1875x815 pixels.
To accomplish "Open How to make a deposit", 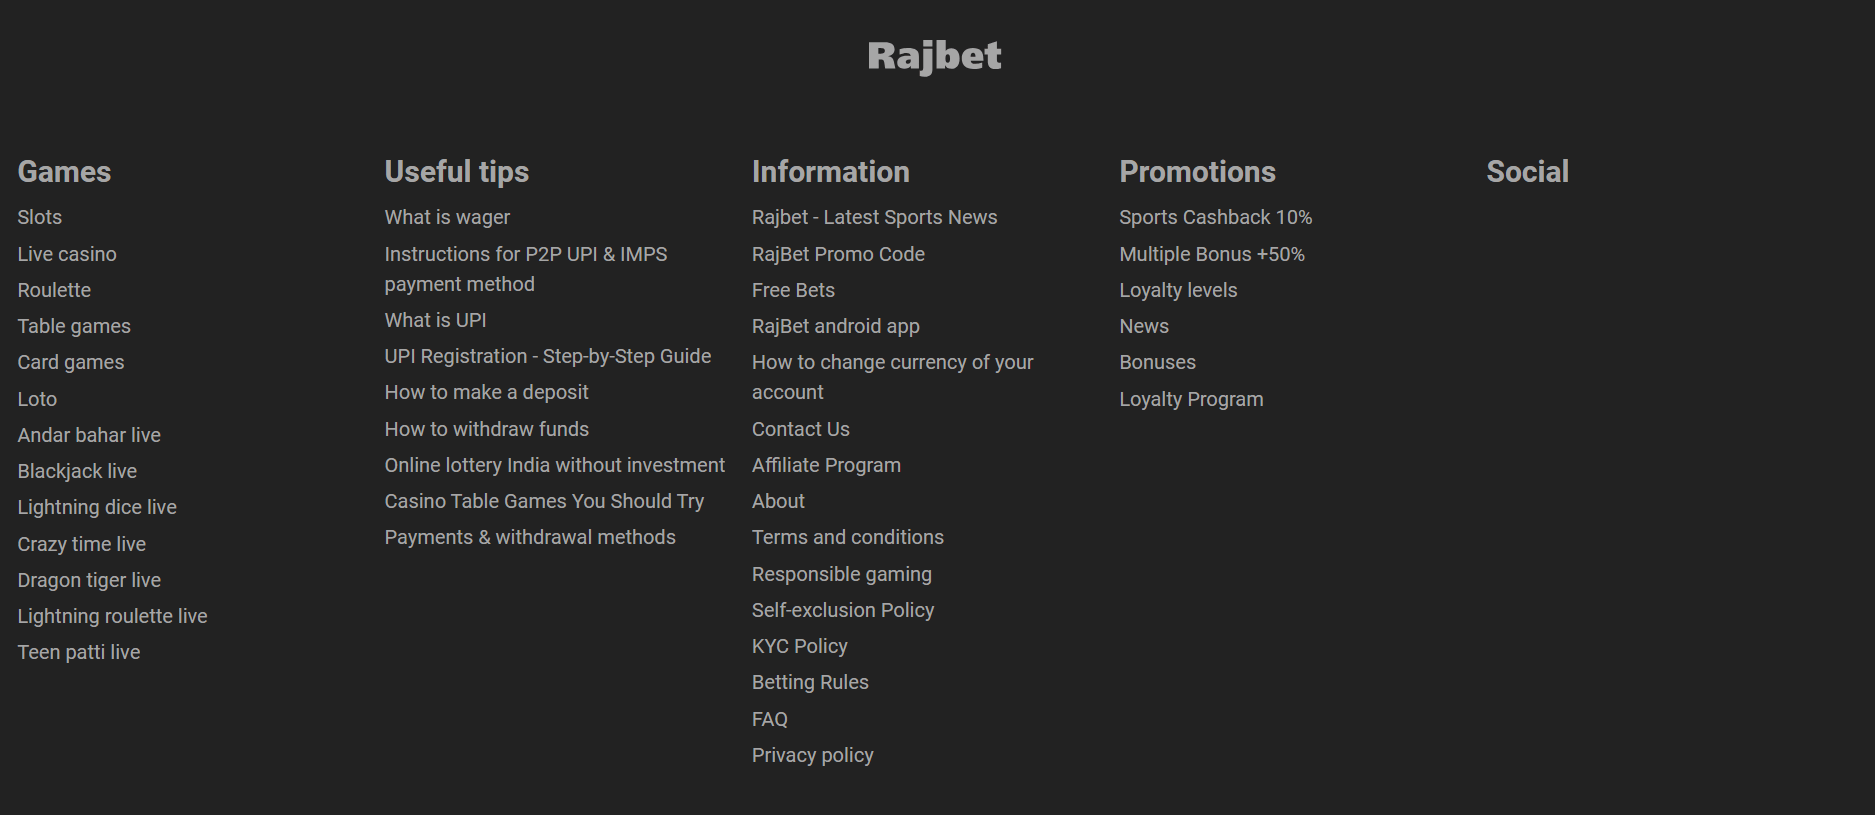I will pos(486,392).
